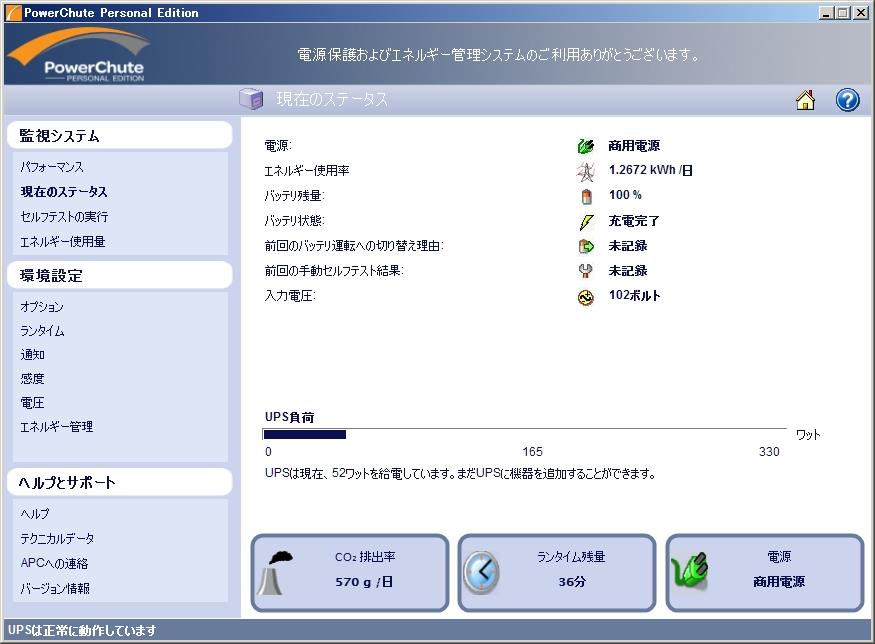Image resolution: width=875 pixels, height=644 pixels.
Task: Minimize the PowerChute window
Action: tap(825, 12)
